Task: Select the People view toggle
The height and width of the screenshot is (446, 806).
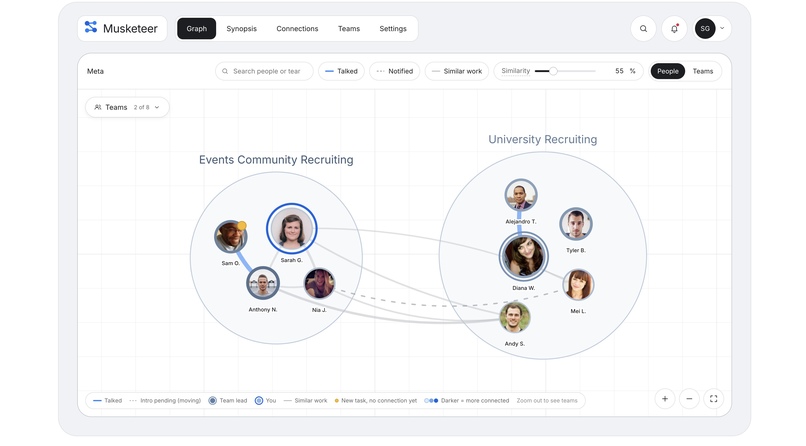Action: [668, 71]
